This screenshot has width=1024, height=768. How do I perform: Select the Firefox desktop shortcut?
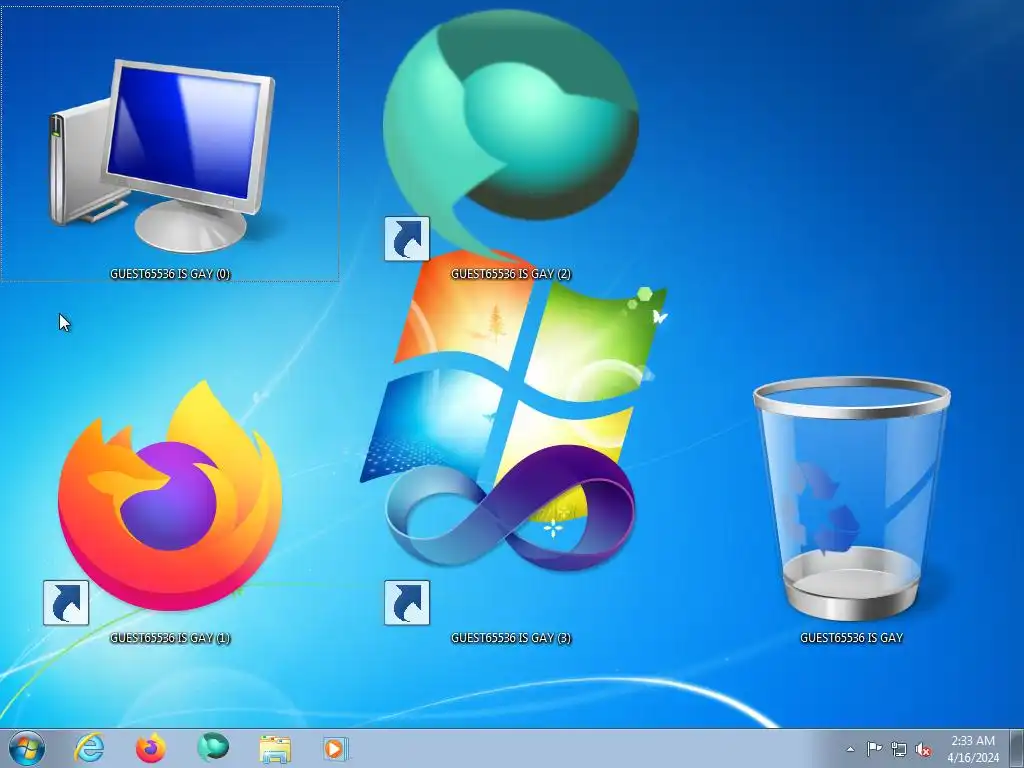tap(170, 498)
